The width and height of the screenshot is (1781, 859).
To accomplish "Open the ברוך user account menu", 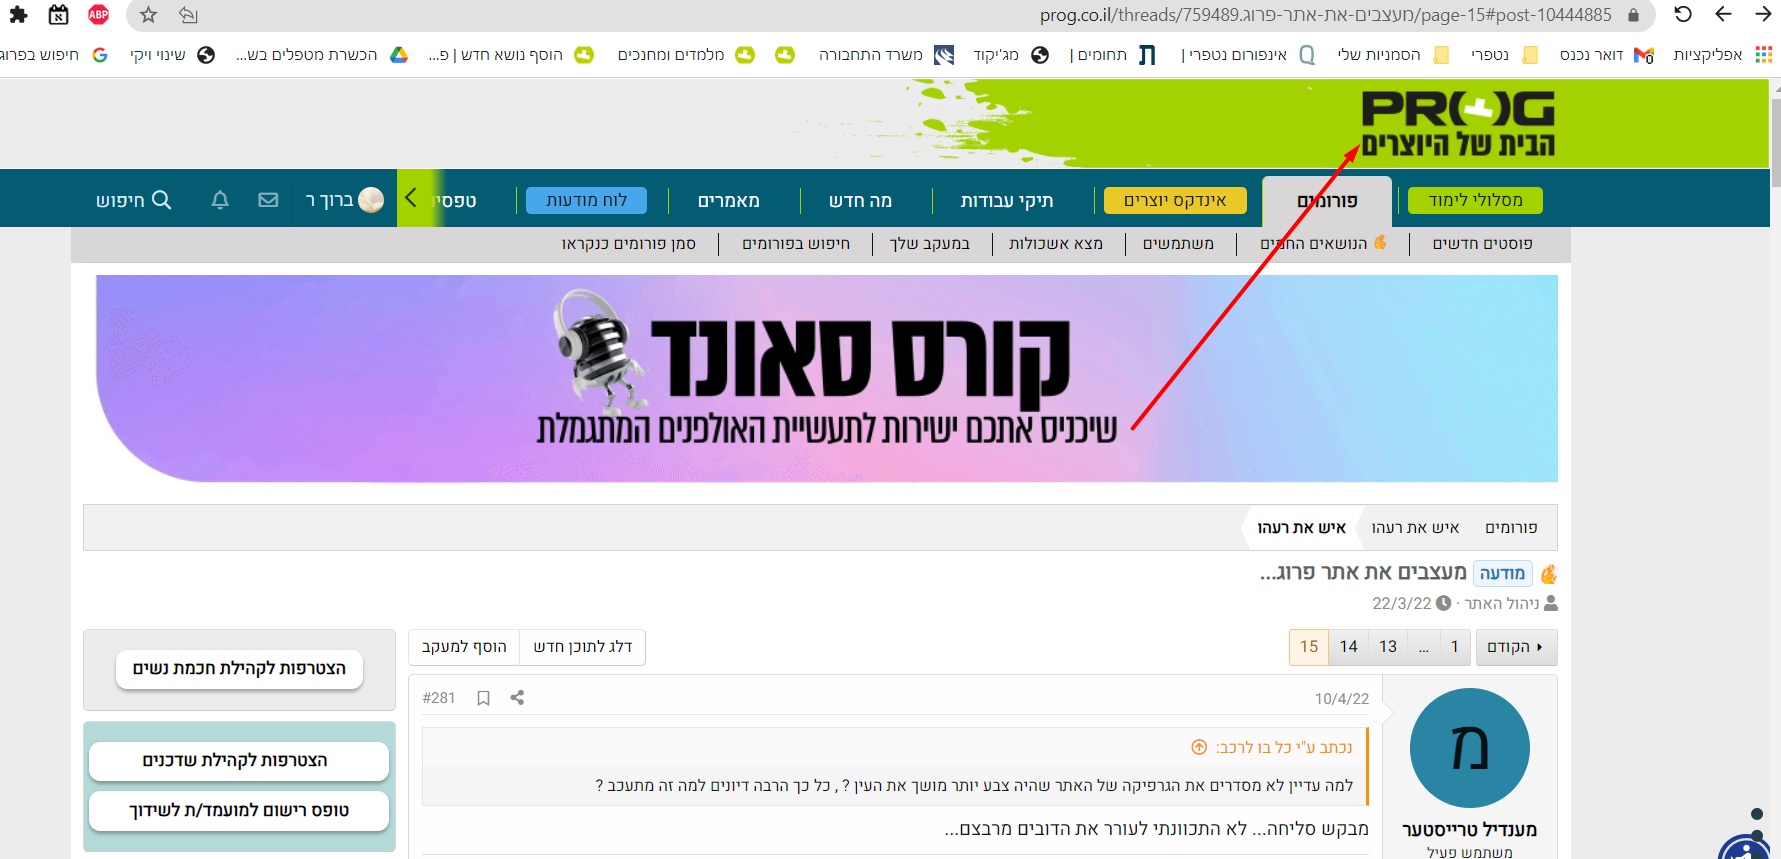I will pyautogui.click(x=344, y=200).
